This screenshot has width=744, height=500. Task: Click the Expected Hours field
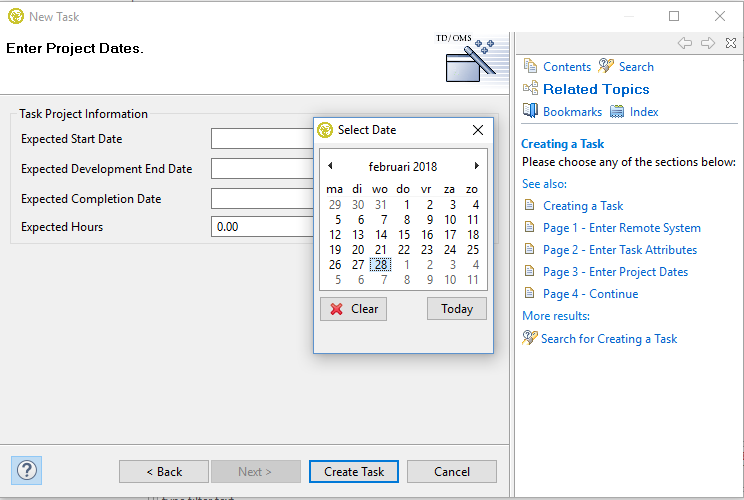tap(262, 227)
